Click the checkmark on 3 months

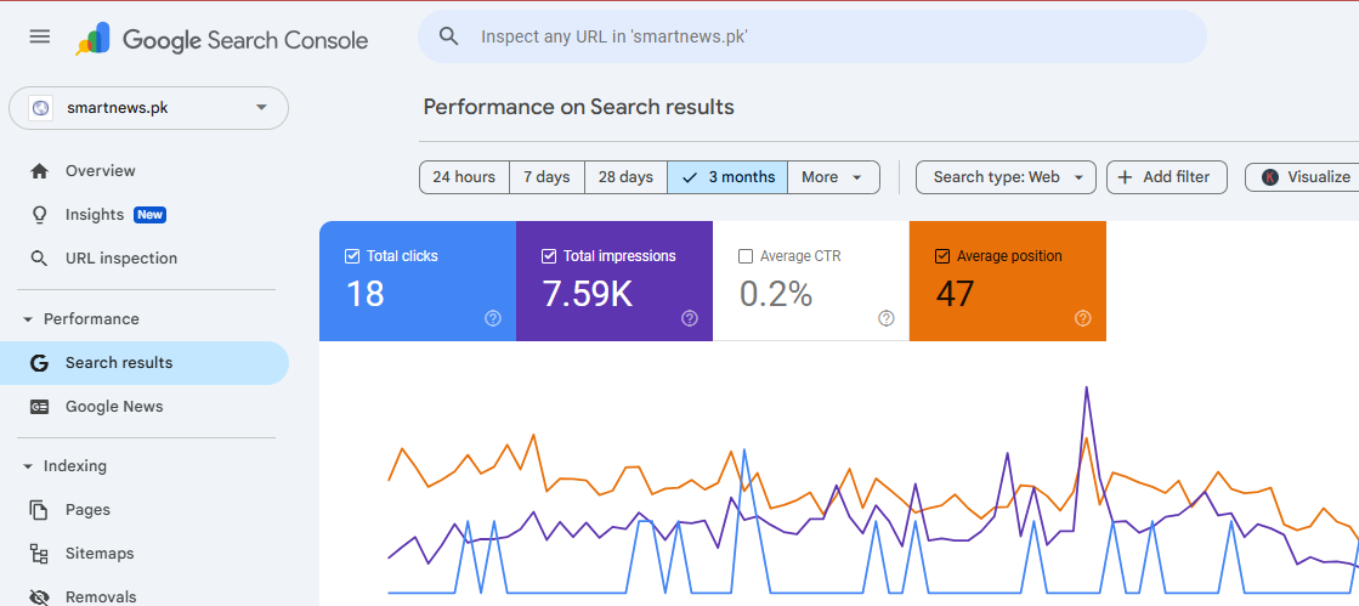[x=689, y=177]
